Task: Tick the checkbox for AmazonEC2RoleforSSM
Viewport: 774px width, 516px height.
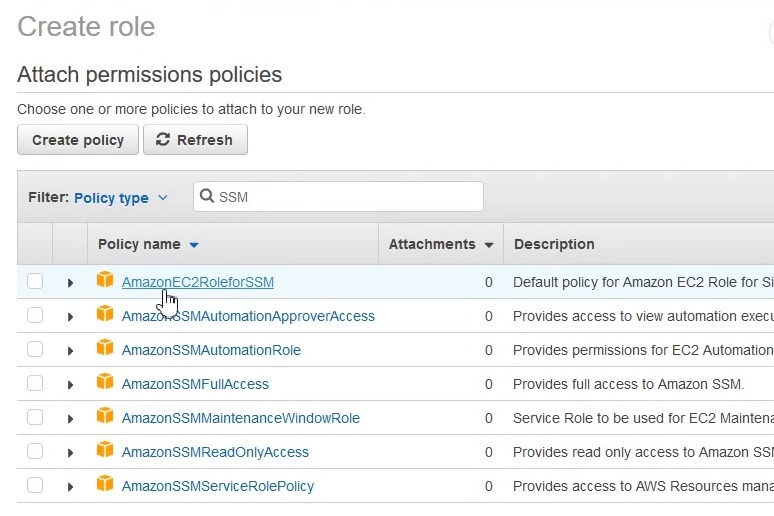Action: tap(35, 281)
